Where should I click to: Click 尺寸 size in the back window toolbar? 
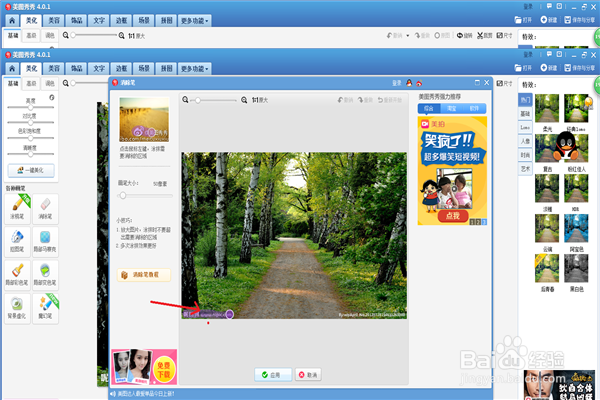point(504,36)
